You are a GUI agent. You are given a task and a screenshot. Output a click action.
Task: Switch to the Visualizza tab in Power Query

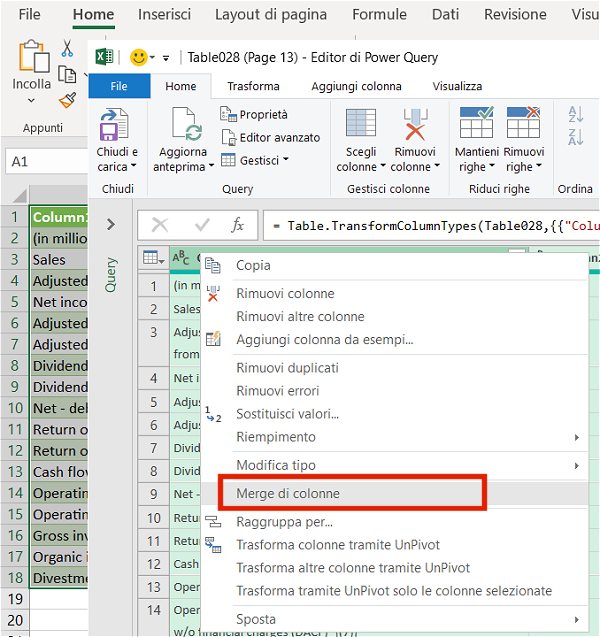(457, 86)
